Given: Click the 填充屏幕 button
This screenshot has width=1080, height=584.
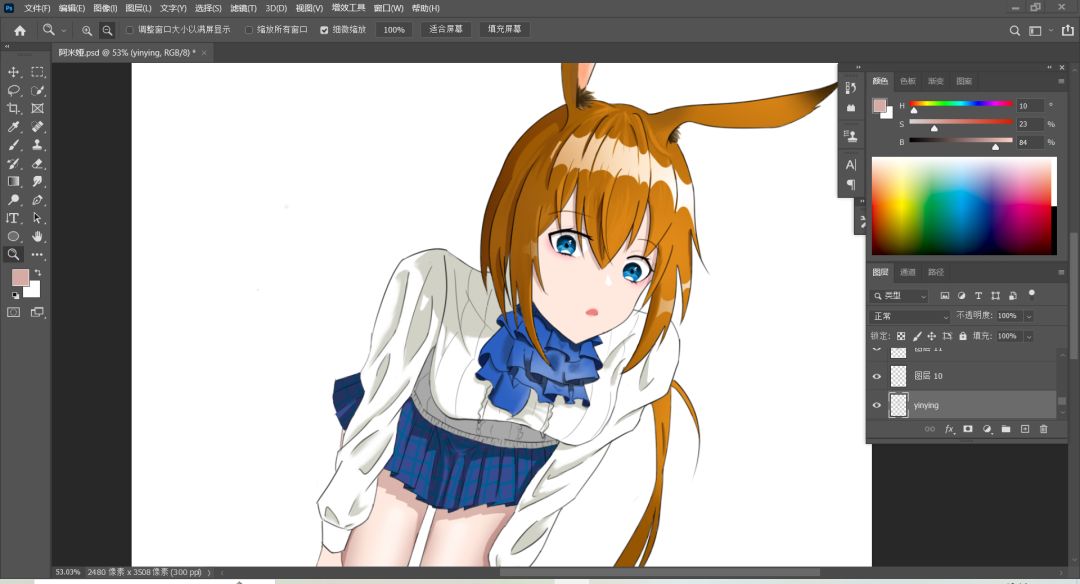Looking at the screenshot, I should click(x=504, y=30).
